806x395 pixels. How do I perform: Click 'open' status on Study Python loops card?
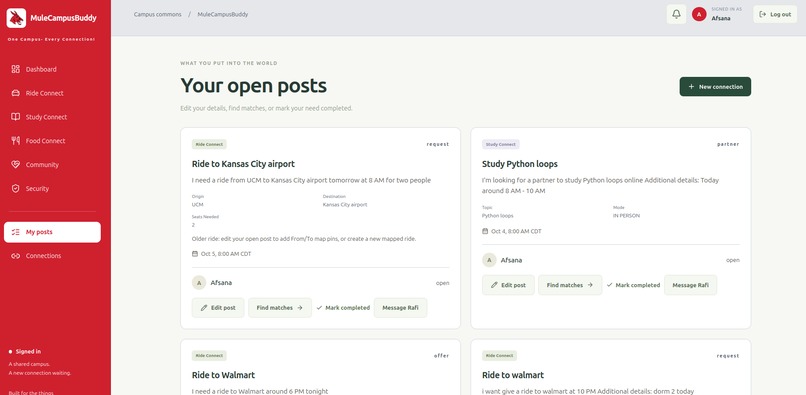pyautogui.click(x=733, y=260)
